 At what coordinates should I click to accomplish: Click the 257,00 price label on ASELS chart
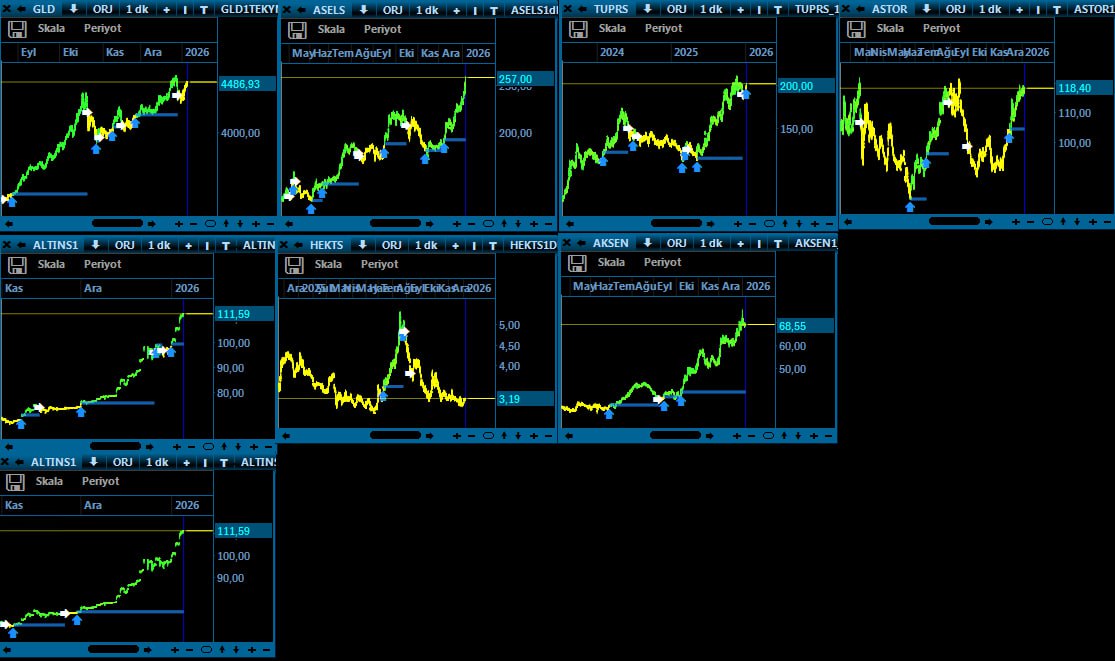coord(525,79)
